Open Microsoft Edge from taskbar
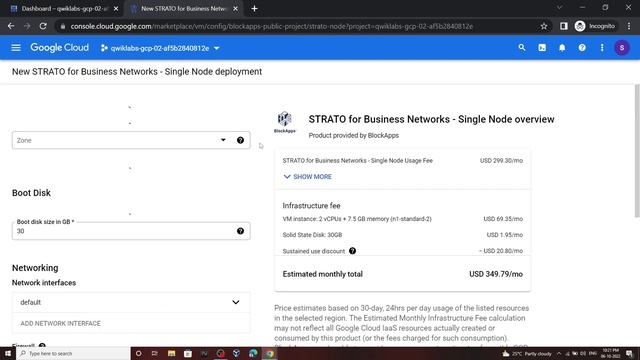Screen dimensions: 640x360 pyautogui.click(x=253, y=353)
